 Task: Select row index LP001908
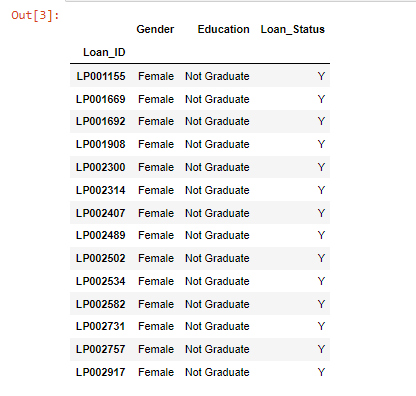[101, 144]
